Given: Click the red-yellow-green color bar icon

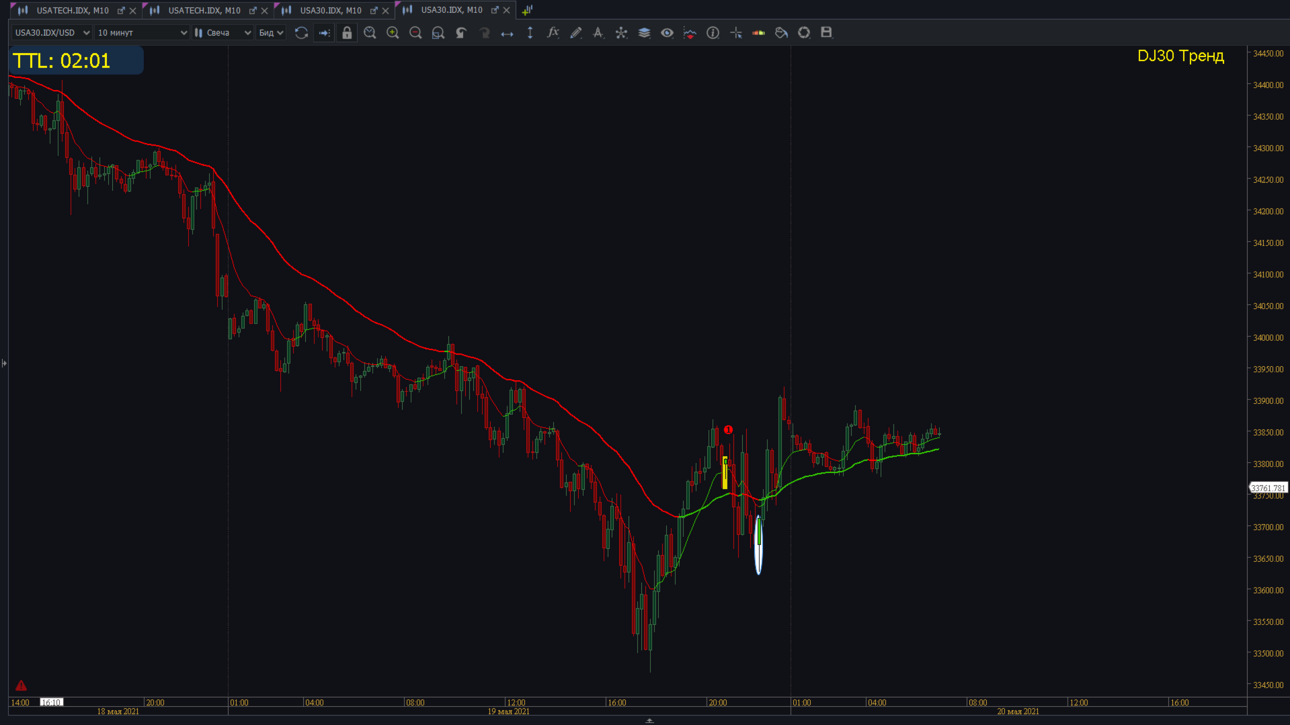Looking at the screenshot, I should pos(759,33).
